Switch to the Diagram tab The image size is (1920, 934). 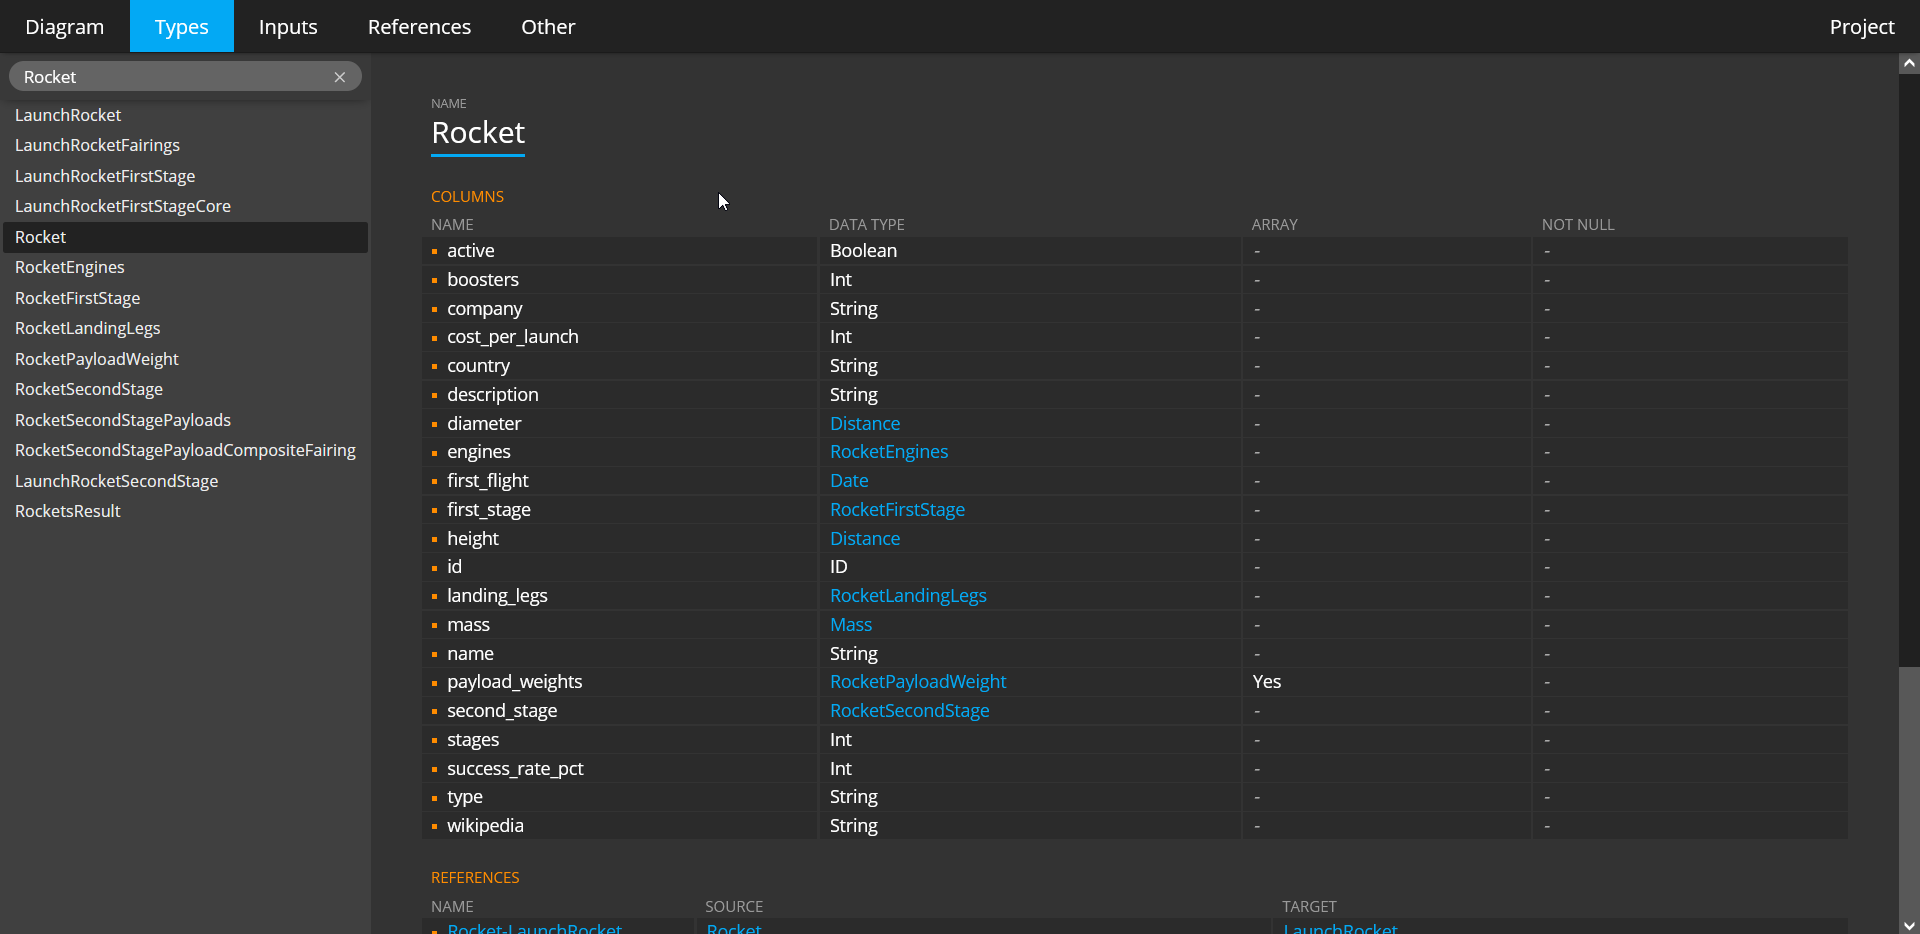coord(64,26)
